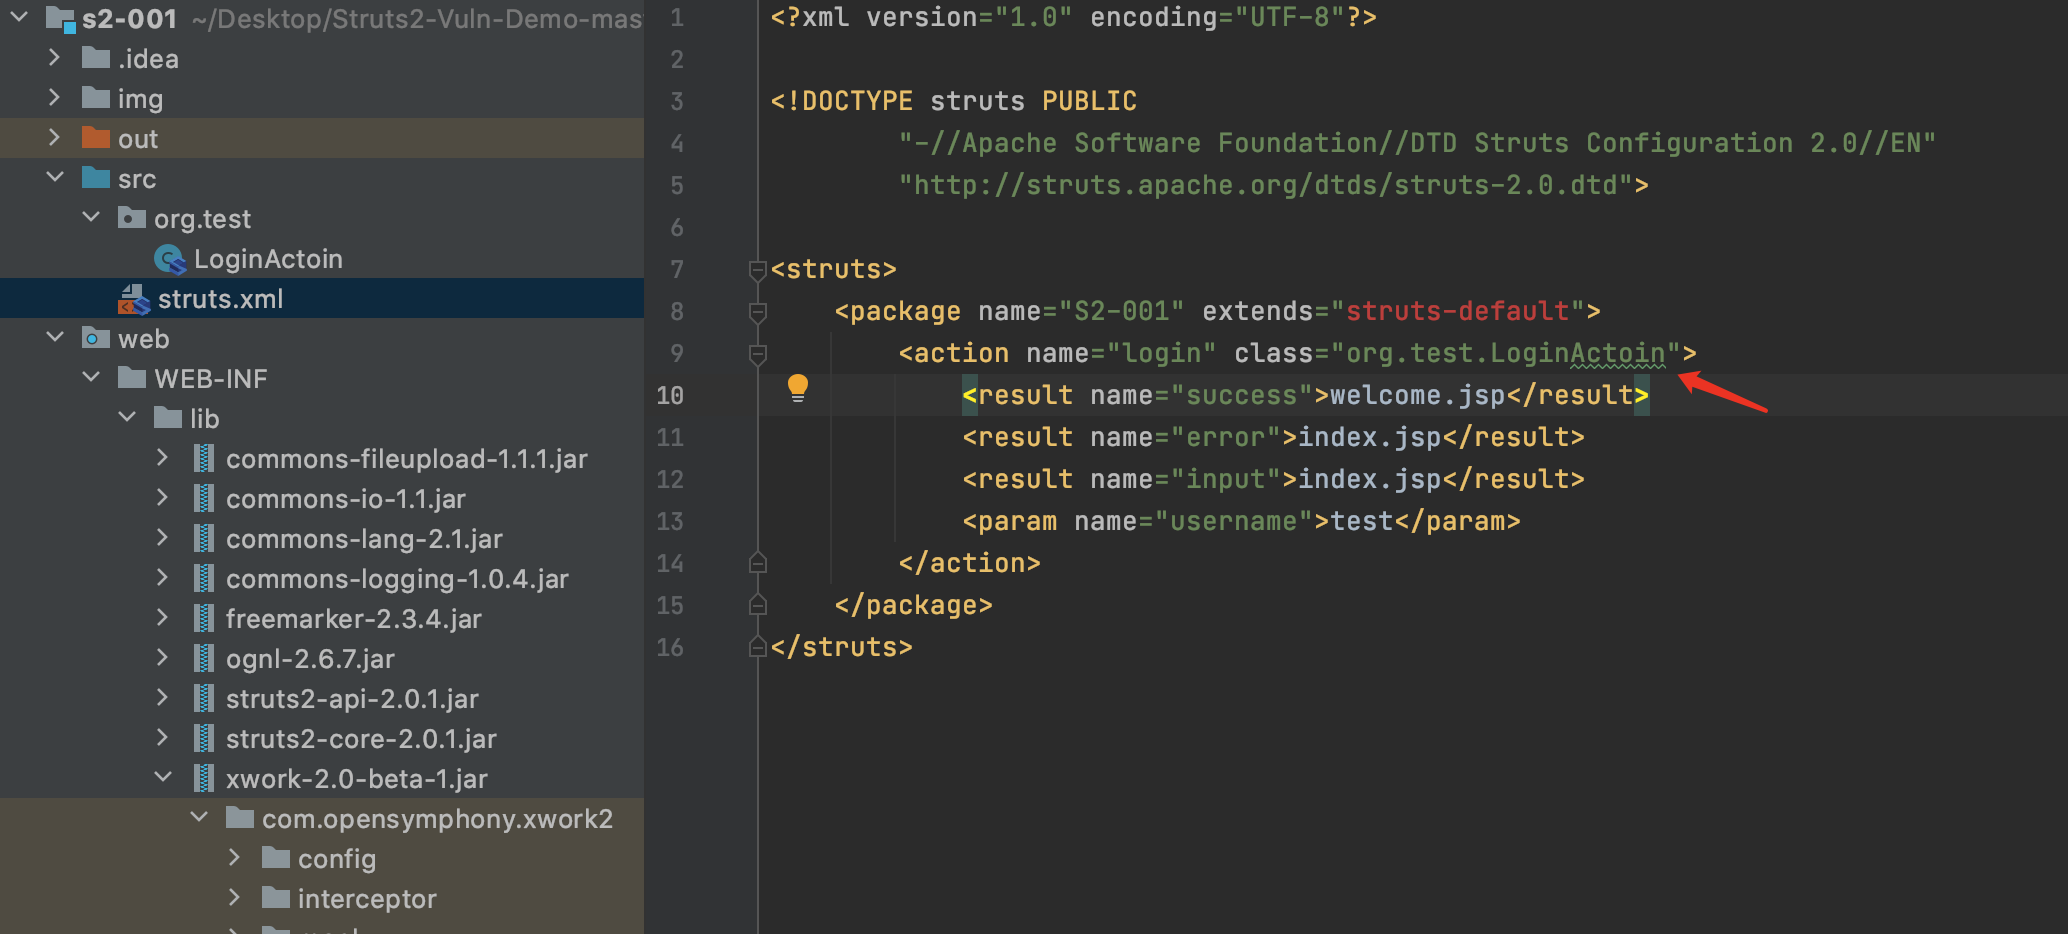Click the LoginActoin class icon

coord(170,259)
